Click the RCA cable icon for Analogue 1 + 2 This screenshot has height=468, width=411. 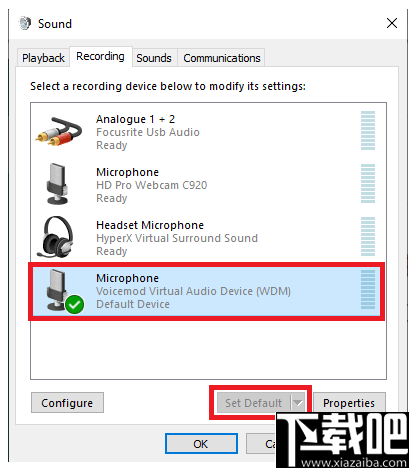pos(59,131)
